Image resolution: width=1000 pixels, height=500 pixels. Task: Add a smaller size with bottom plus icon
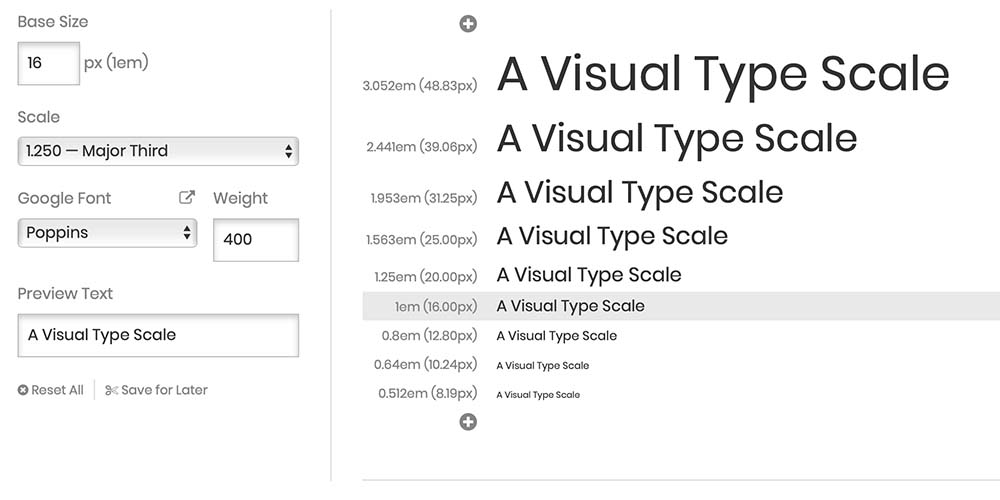pos(468,422)
